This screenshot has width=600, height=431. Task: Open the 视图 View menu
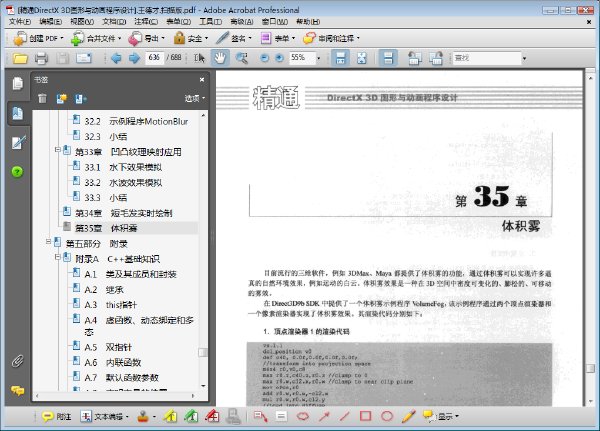(82, 22)
